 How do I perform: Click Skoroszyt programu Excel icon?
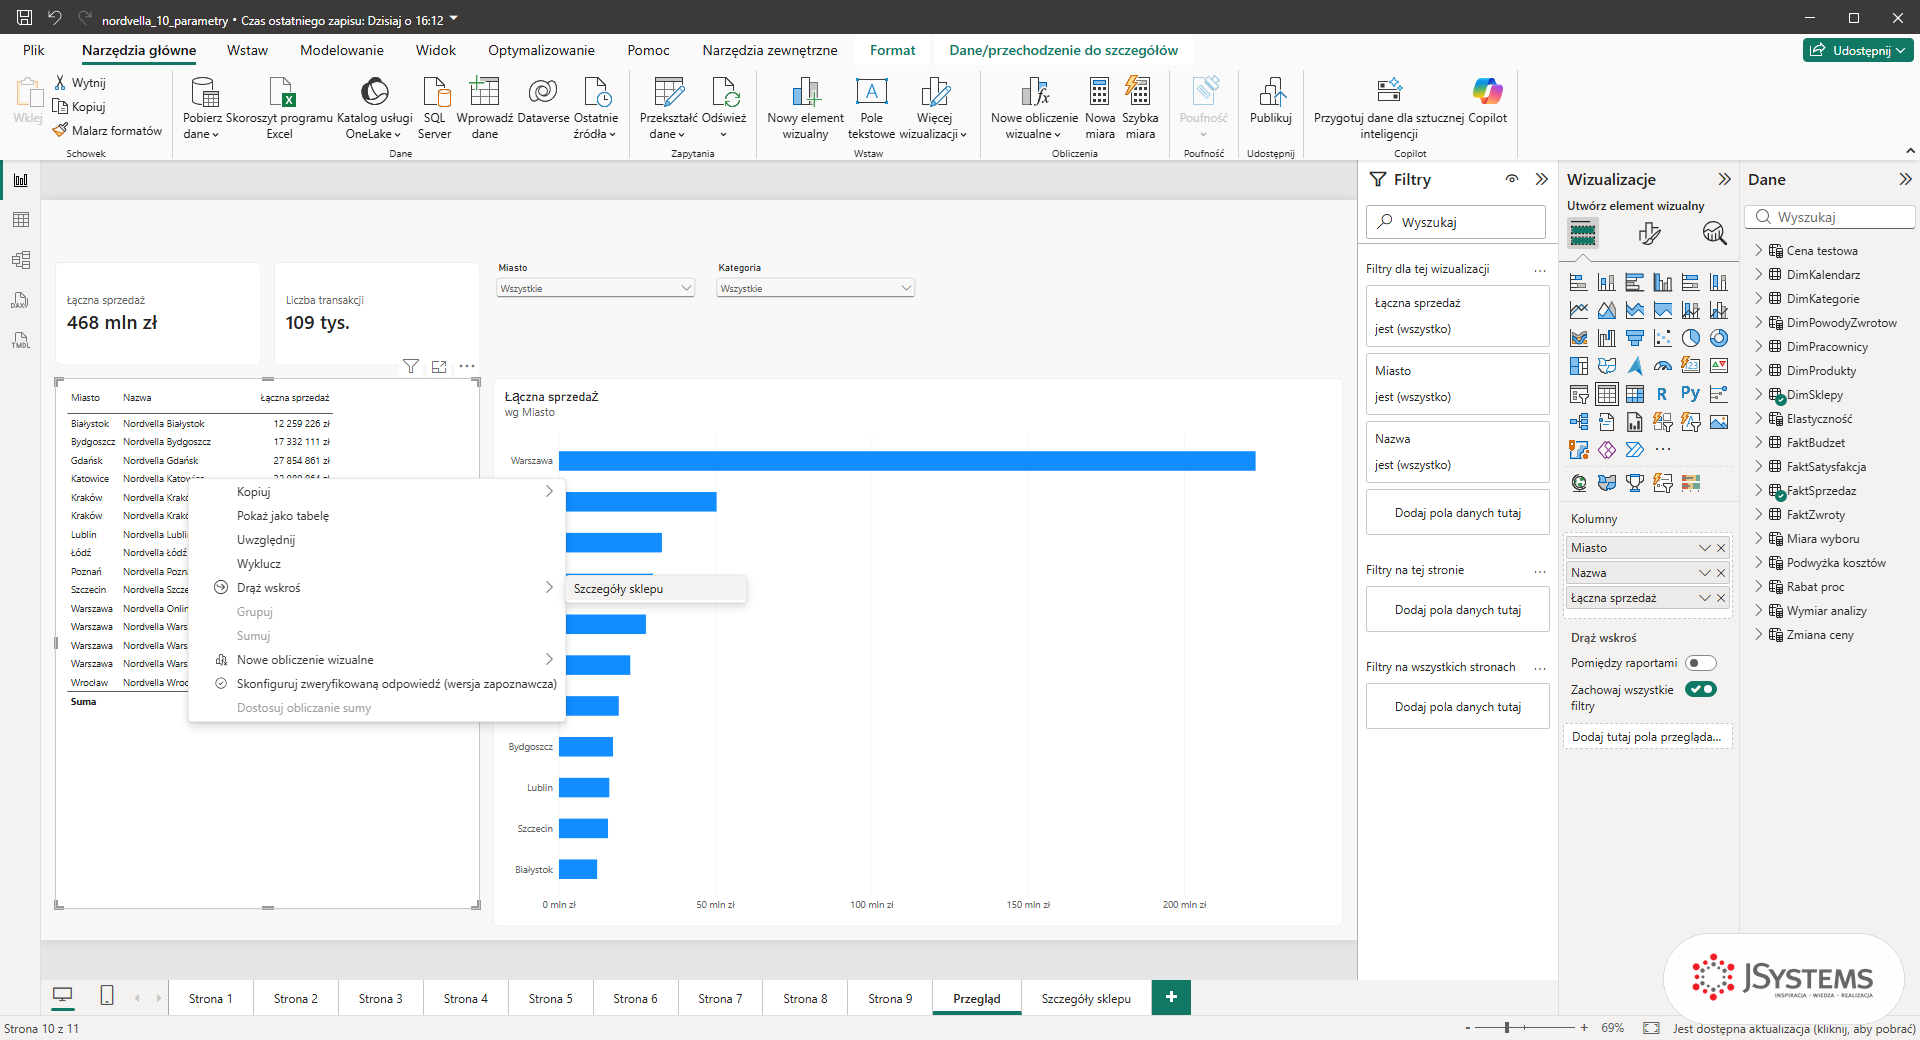pyautogui.click(x=279, y=108)
